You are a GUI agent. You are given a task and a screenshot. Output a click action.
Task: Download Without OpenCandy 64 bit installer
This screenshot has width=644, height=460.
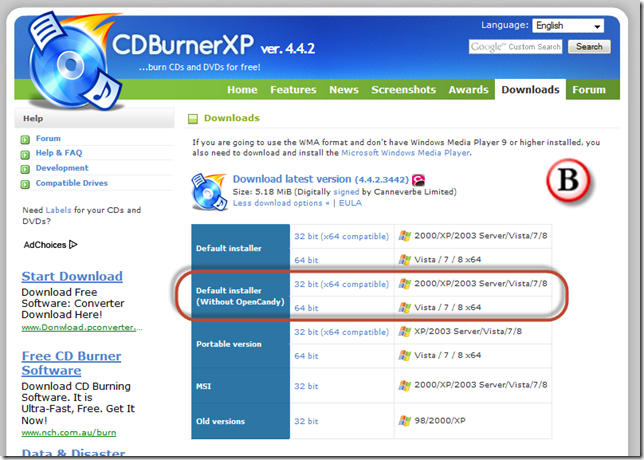pyautogui.click(x=306, y=308)
